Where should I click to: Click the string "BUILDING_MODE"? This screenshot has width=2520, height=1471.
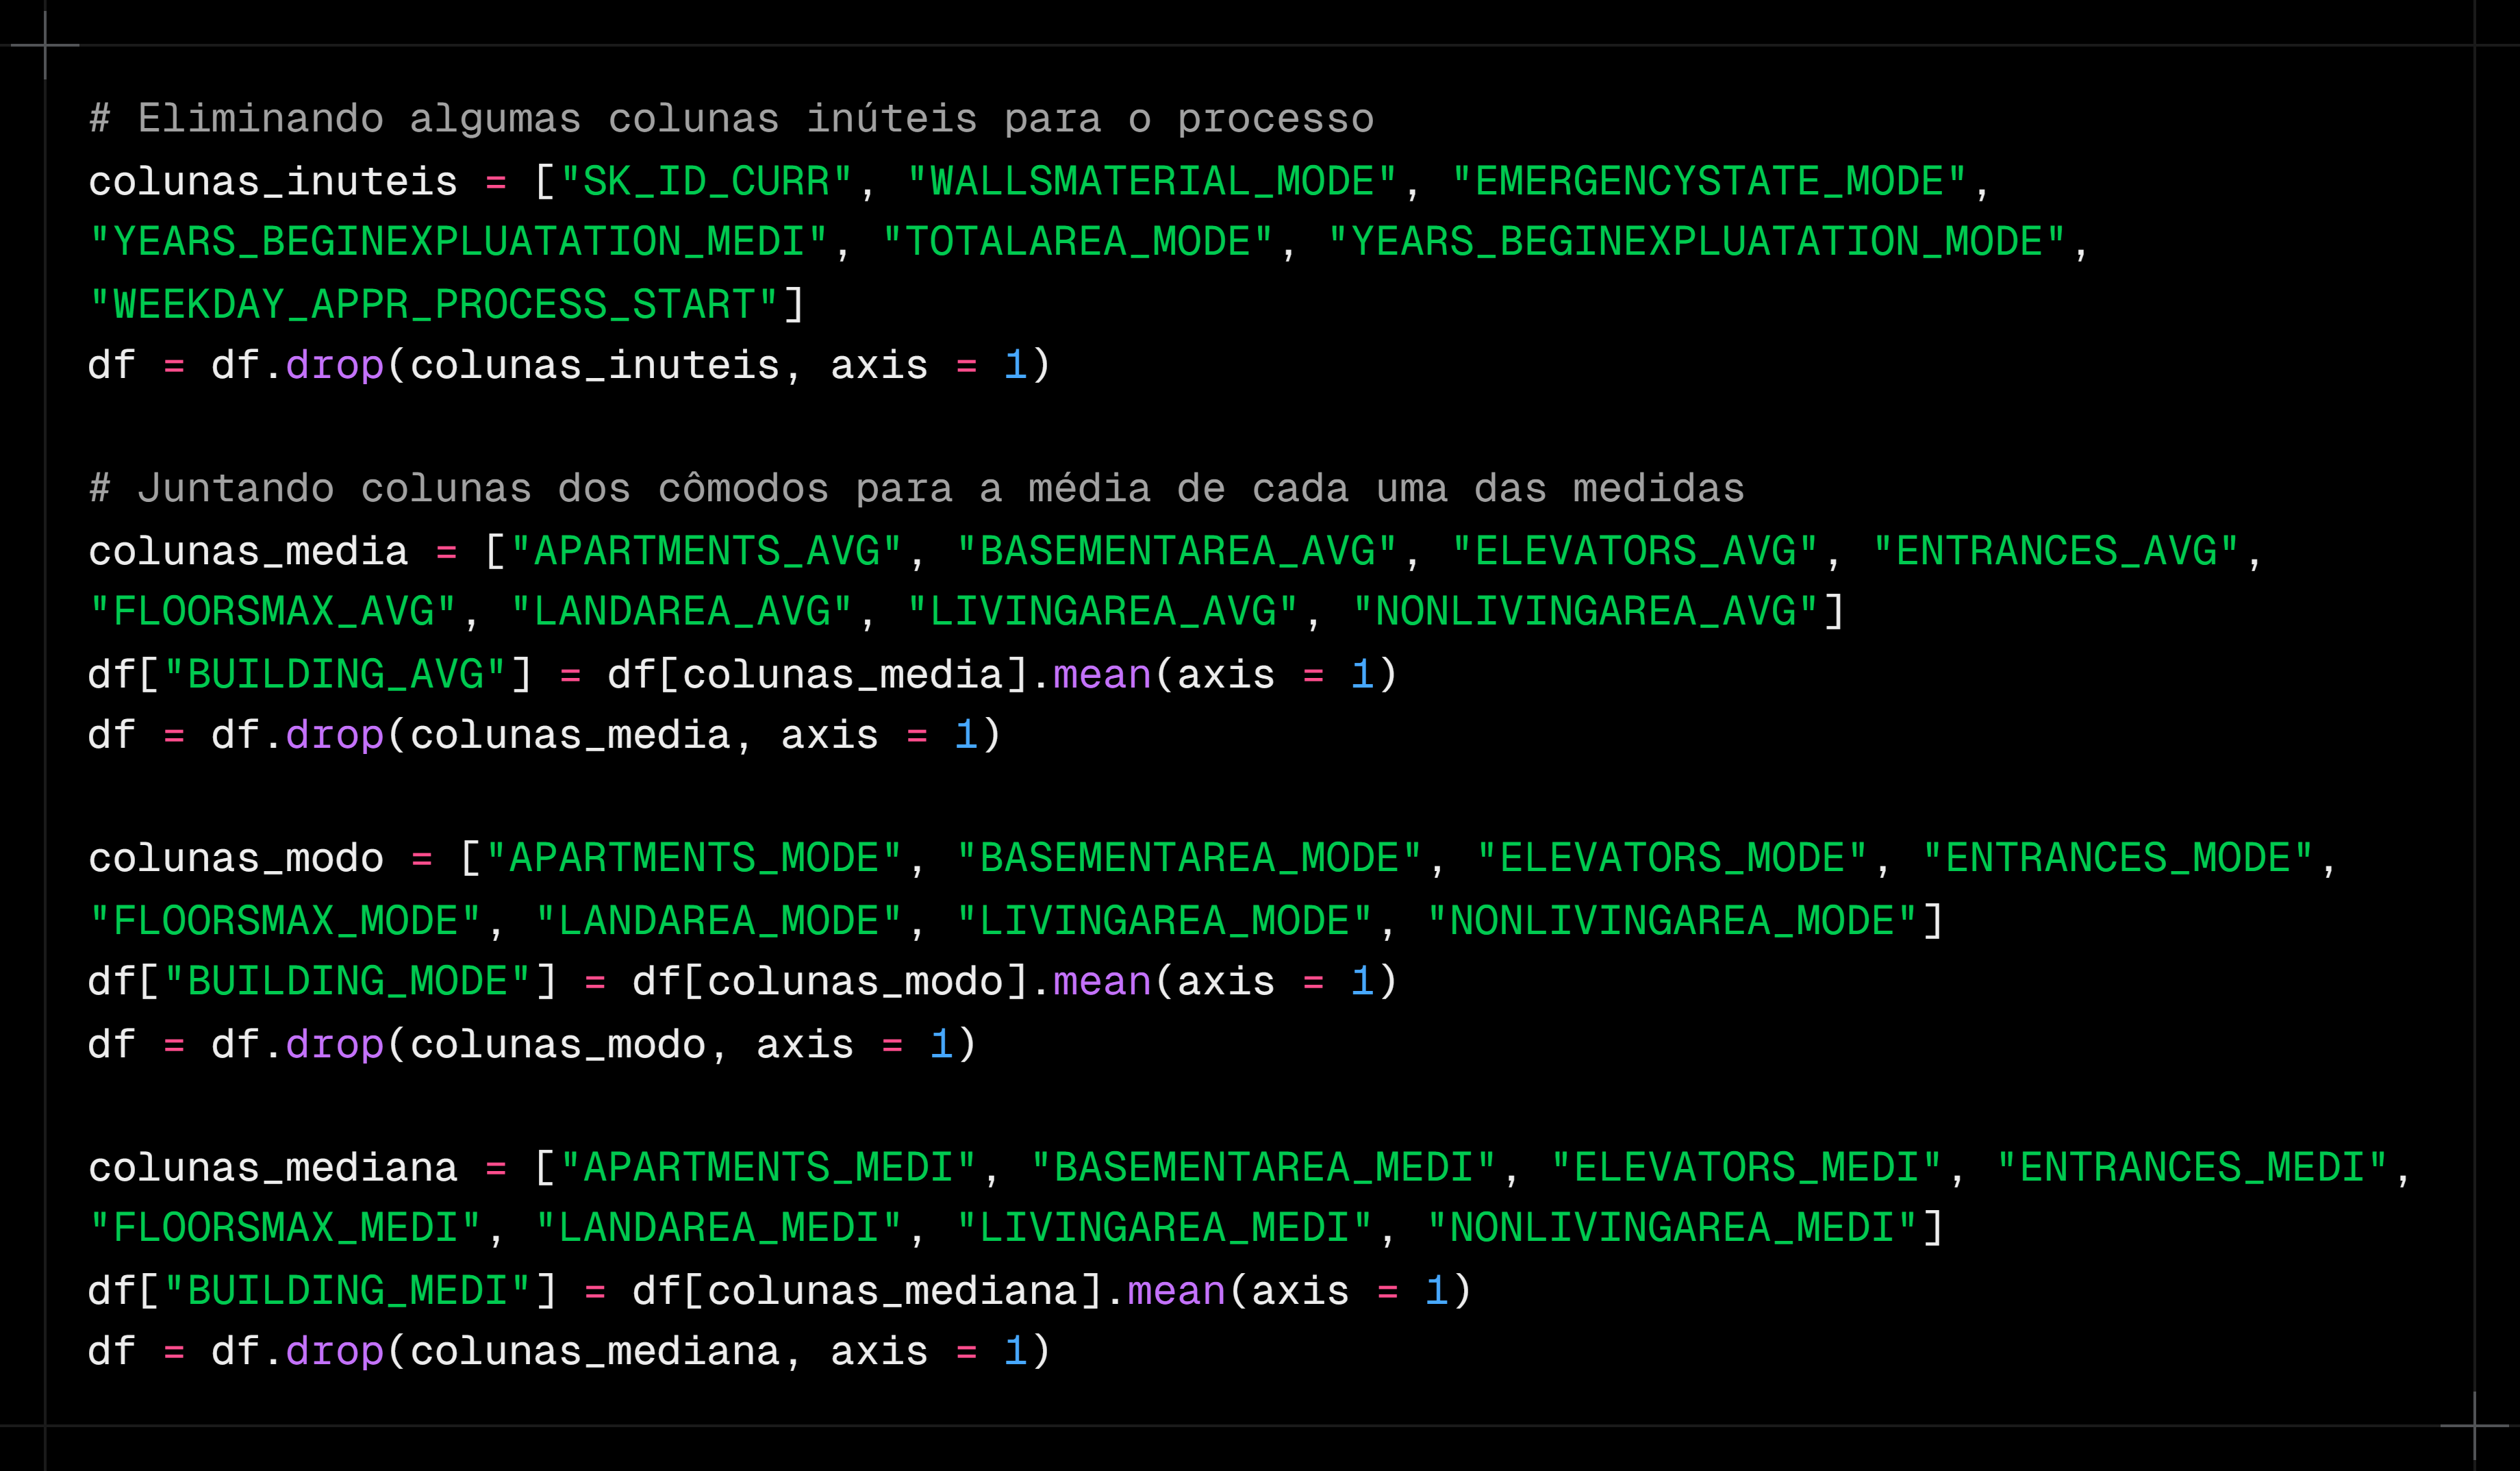tap(347, 981)
